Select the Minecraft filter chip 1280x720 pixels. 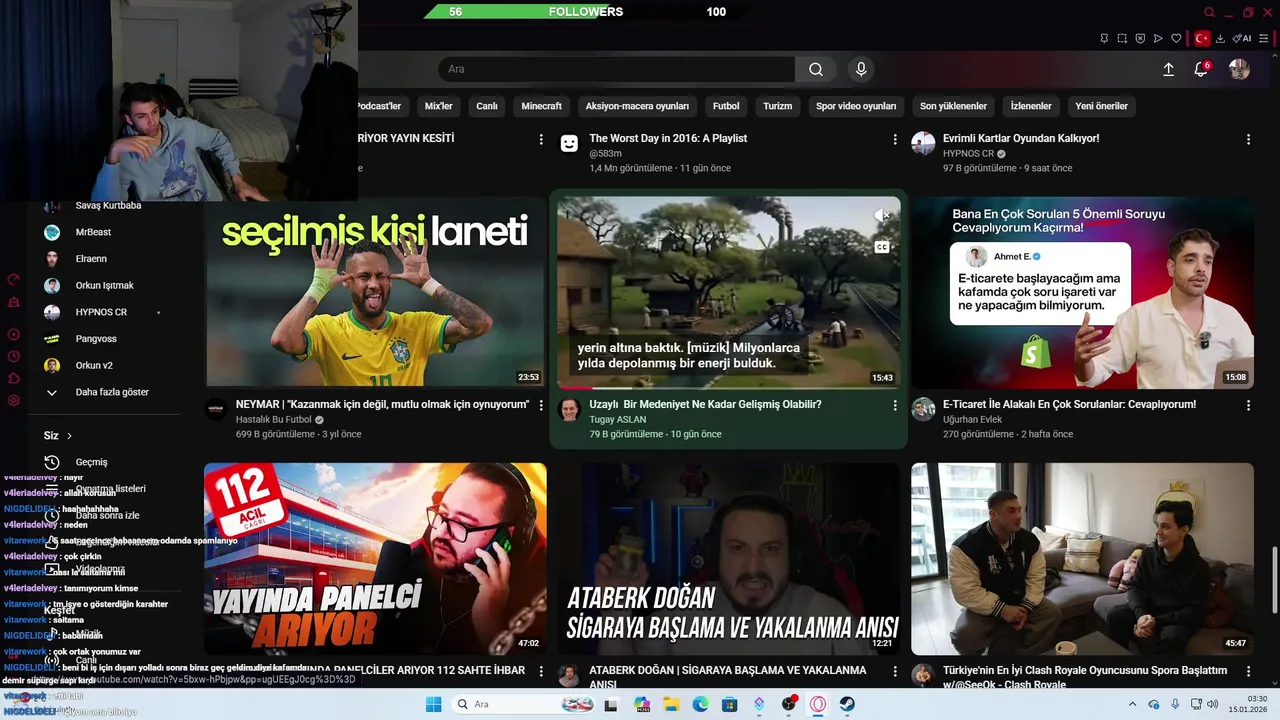click(541, 106)
